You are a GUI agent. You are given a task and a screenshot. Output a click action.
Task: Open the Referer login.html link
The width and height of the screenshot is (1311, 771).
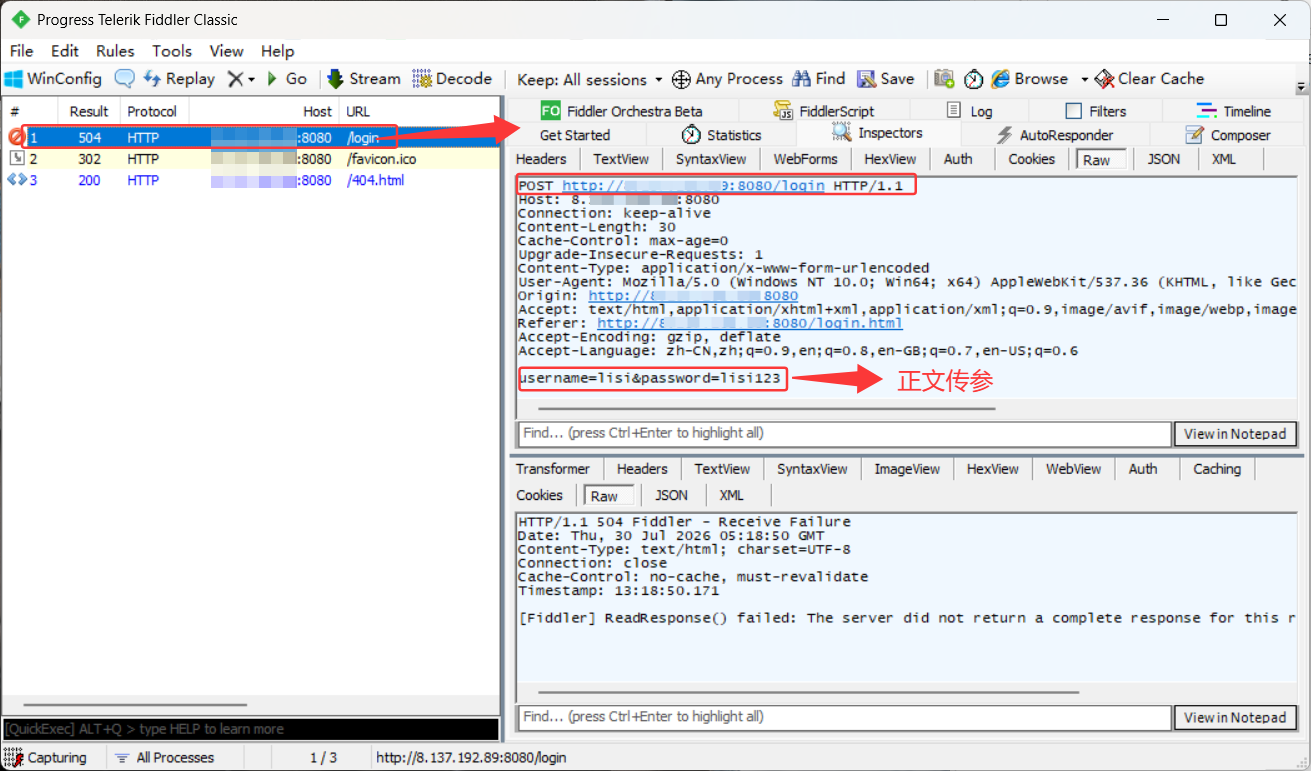tap(750, 324)
